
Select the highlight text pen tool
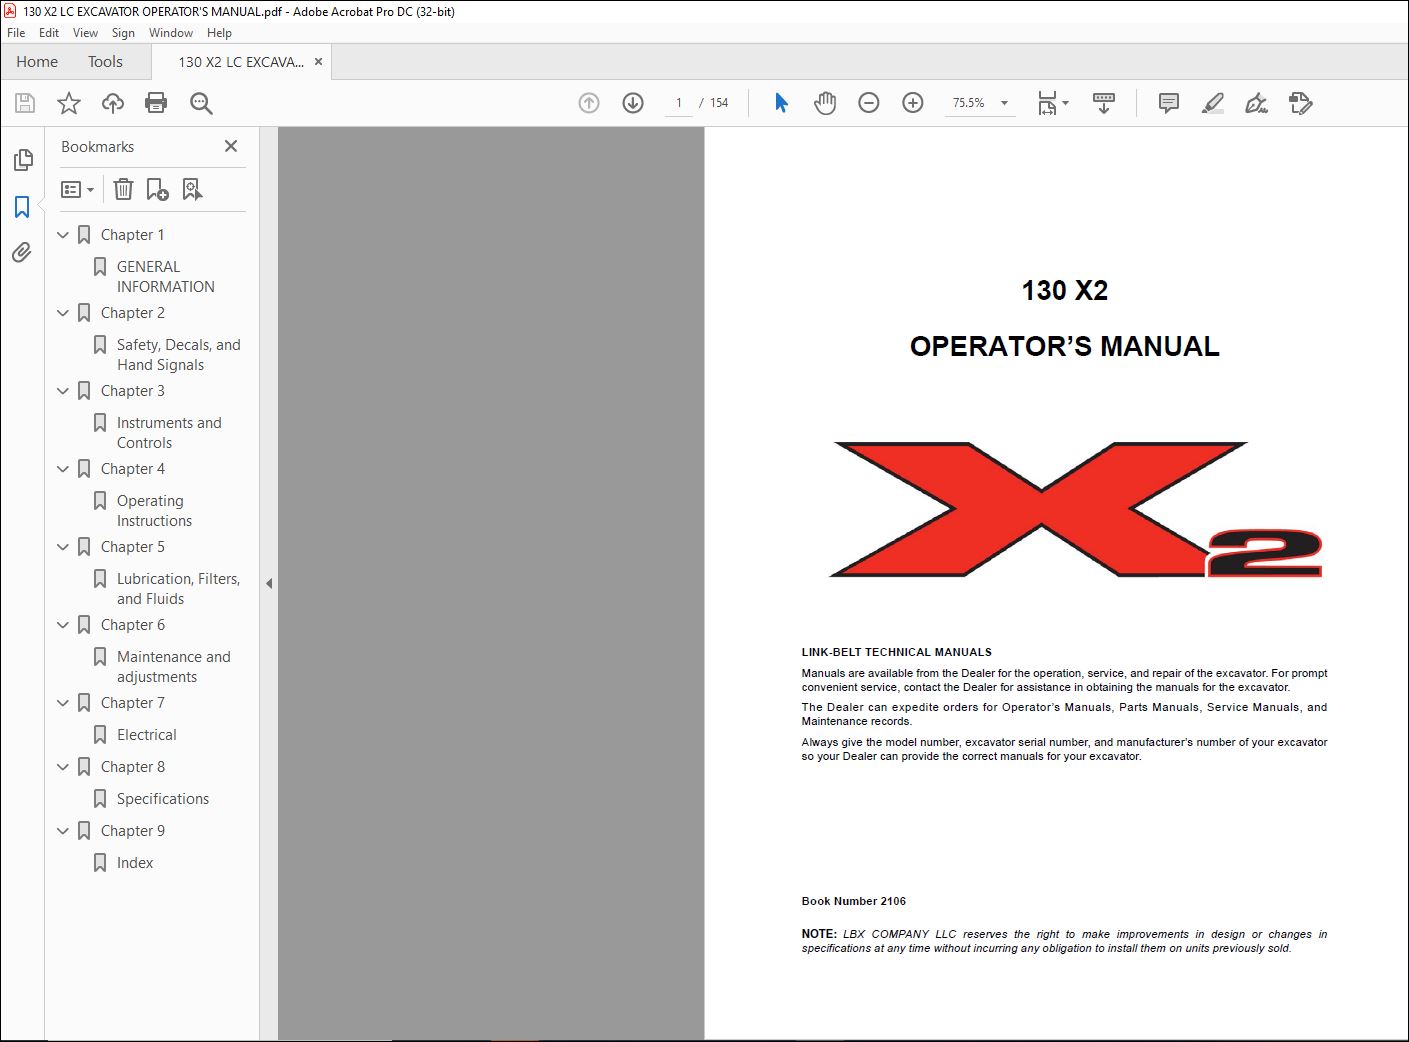click(1213, 103)
